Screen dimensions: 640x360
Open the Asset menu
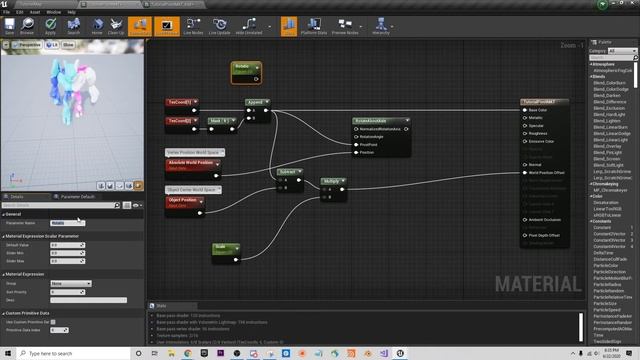pos(35,12)
